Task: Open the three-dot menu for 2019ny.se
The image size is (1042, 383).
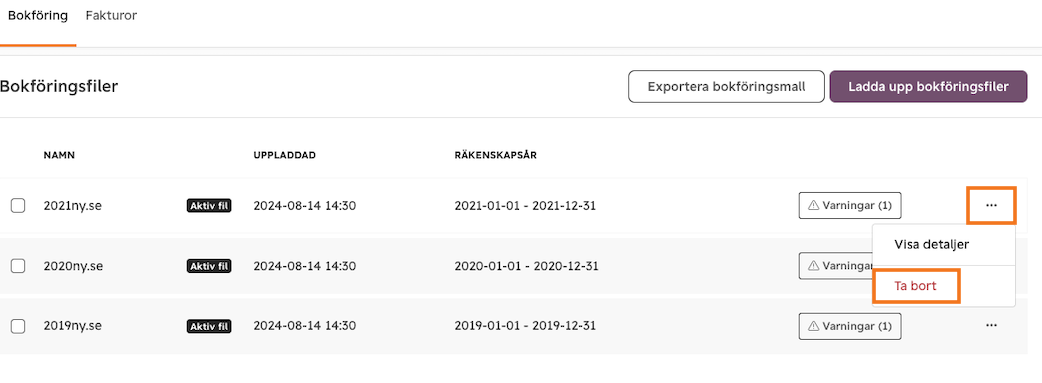Action: click(991, 326)
